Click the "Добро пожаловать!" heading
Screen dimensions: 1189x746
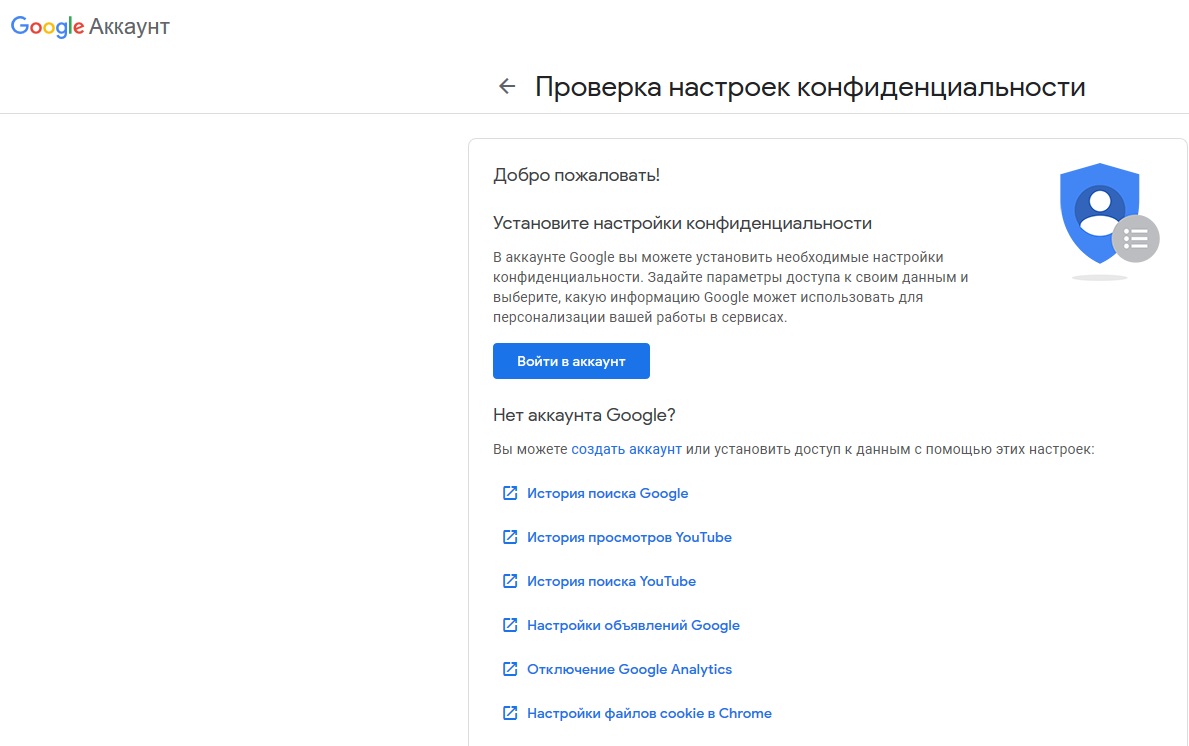pos(576,175)
